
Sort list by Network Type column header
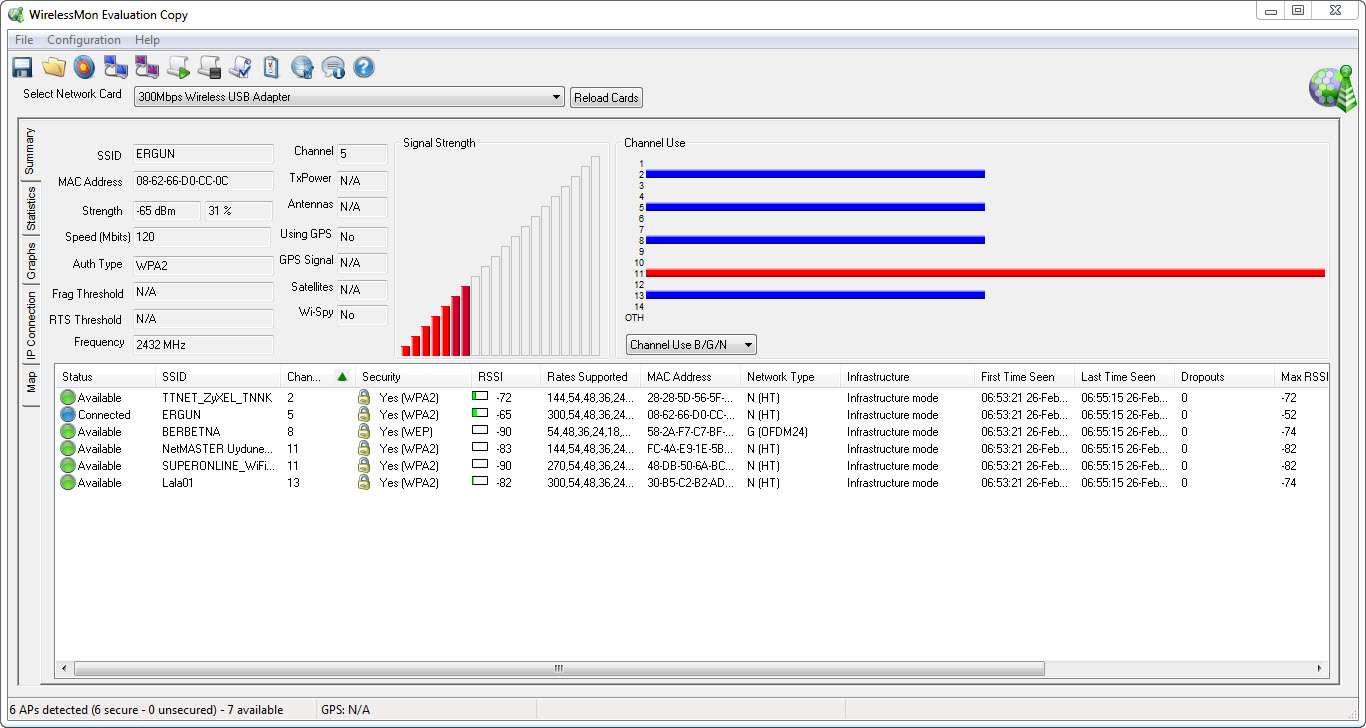[x=790, y=377]
